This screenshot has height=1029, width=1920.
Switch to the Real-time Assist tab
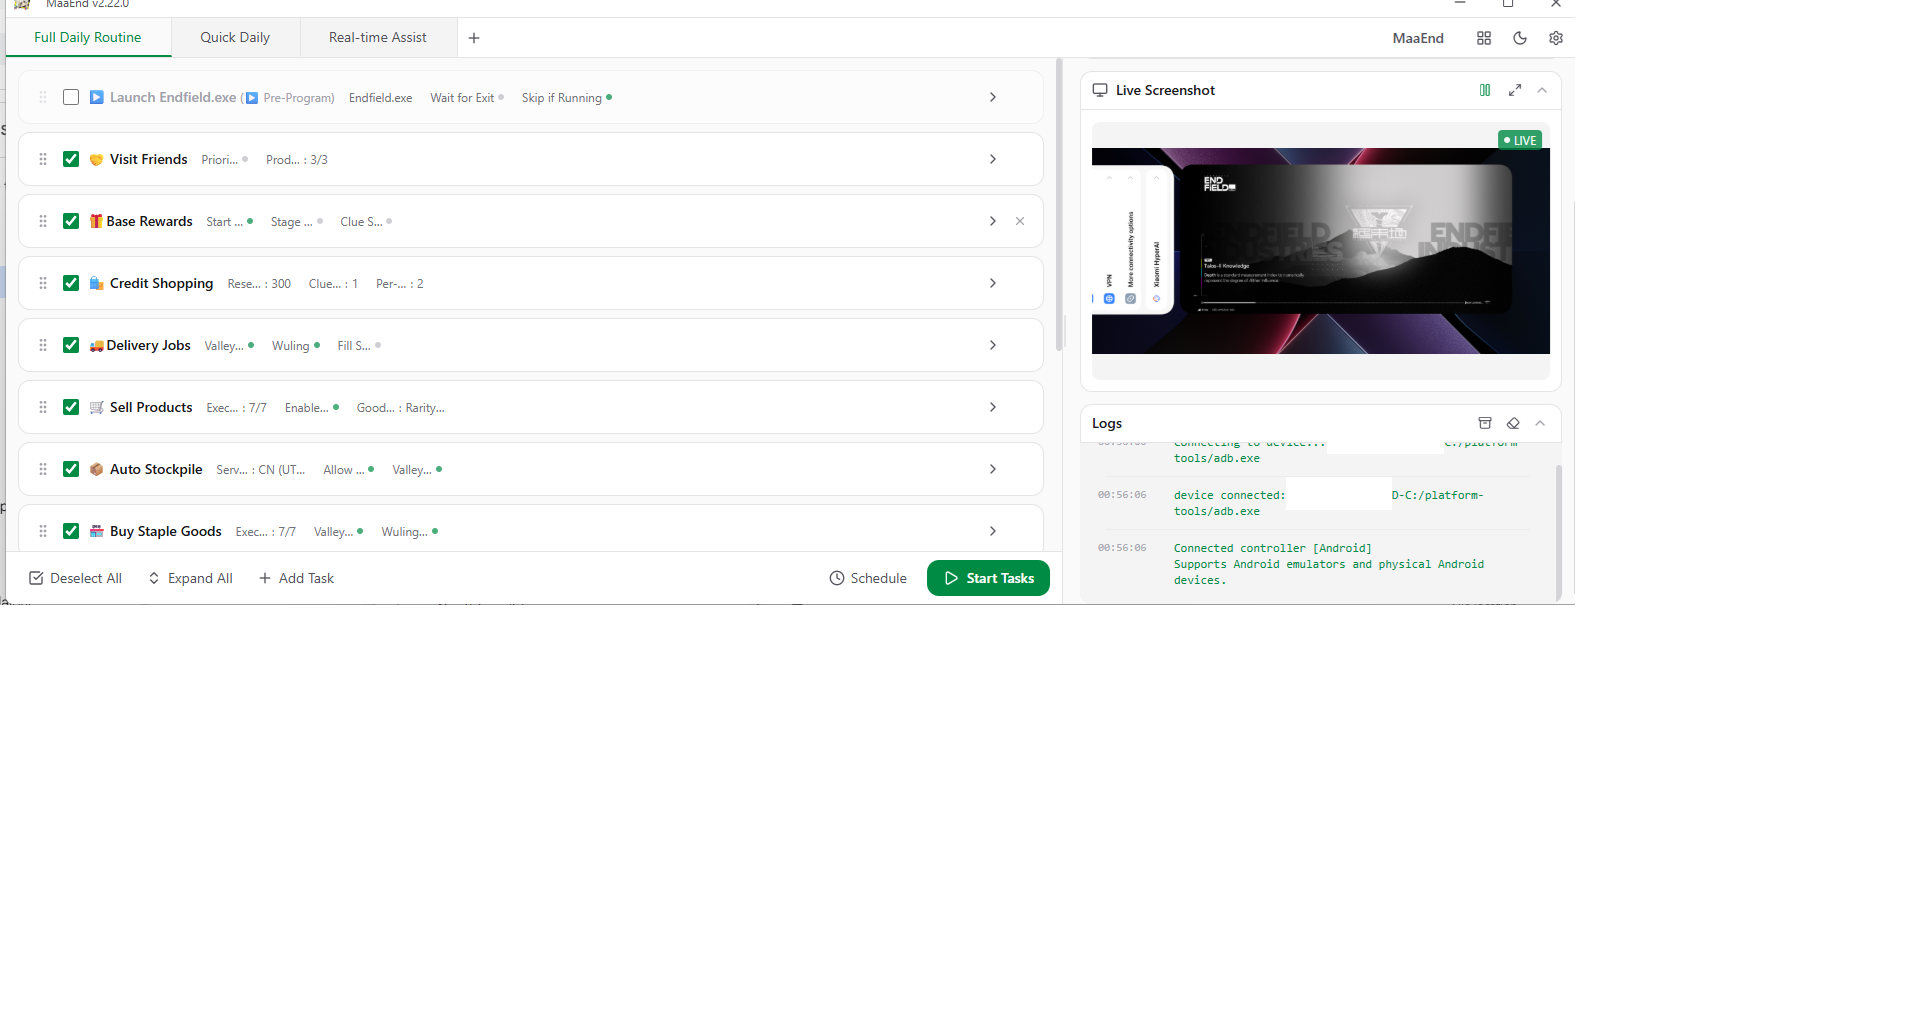[x=378, y=38]
